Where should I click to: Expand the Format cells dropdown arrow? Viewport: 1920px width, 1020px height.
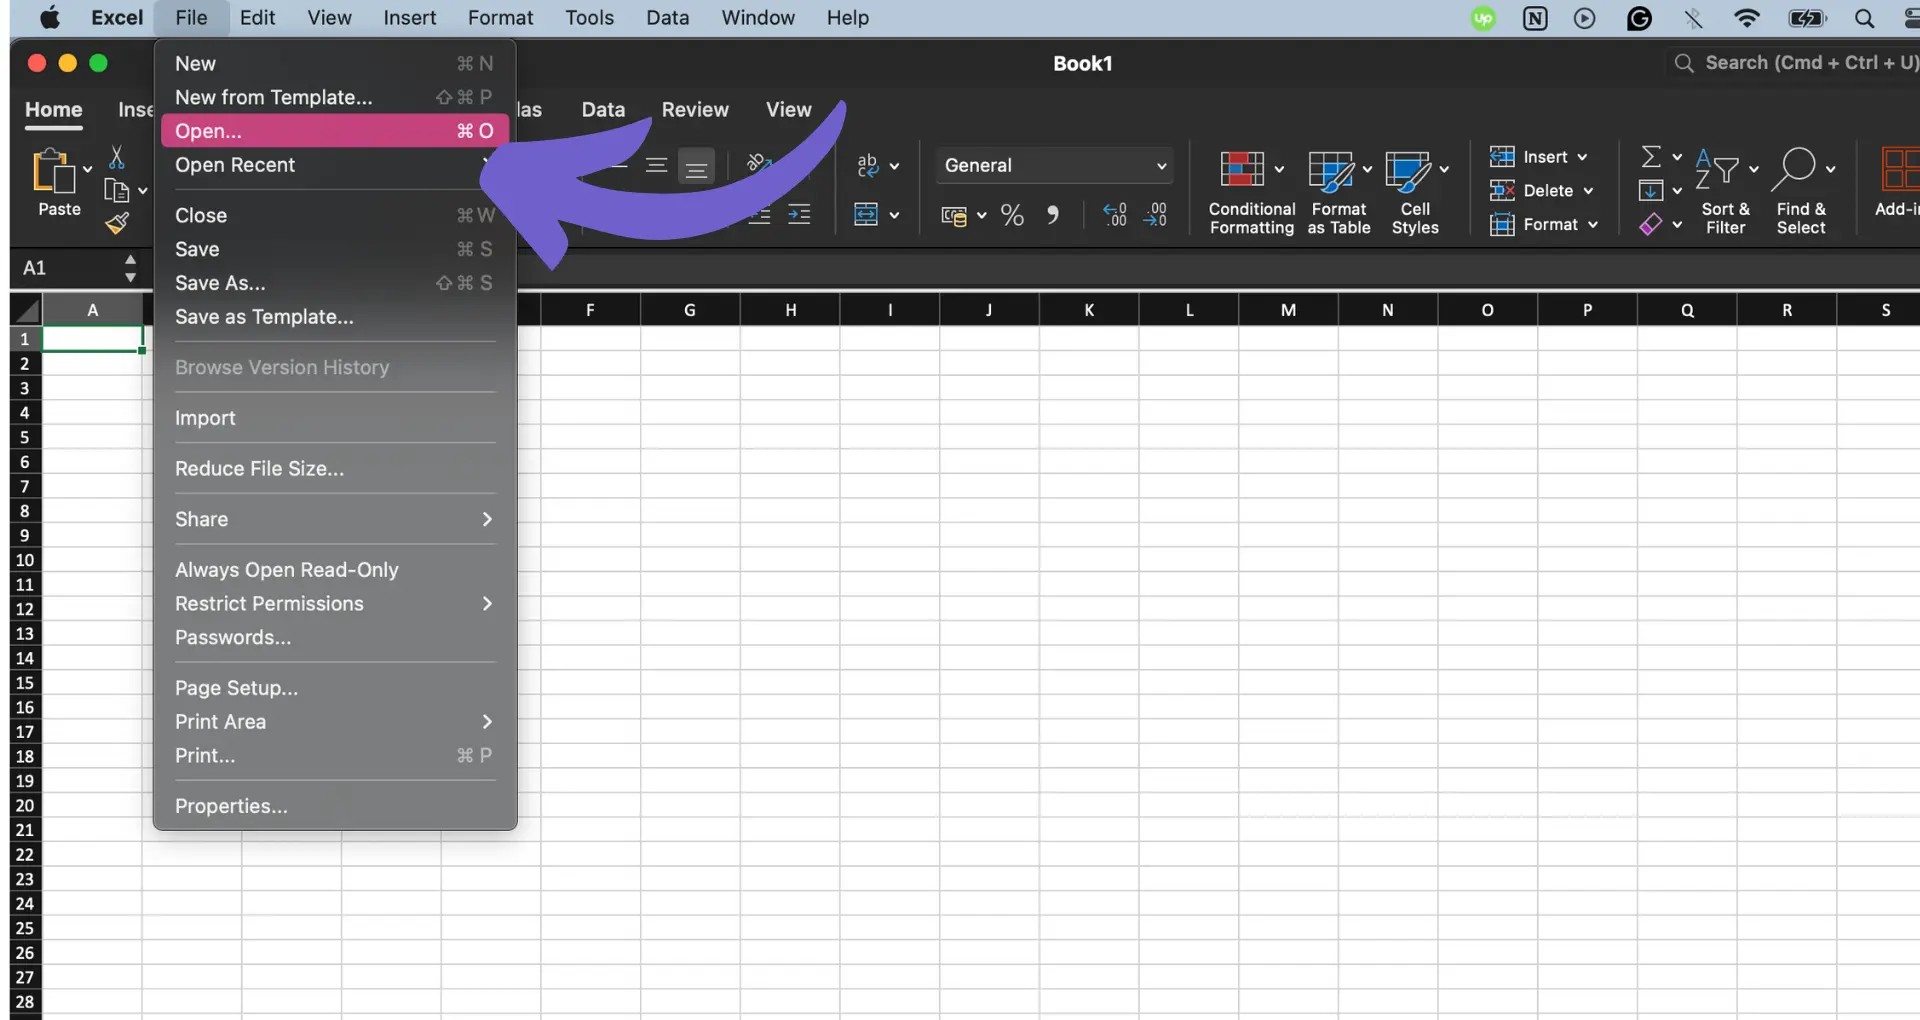coord(1592,225)
